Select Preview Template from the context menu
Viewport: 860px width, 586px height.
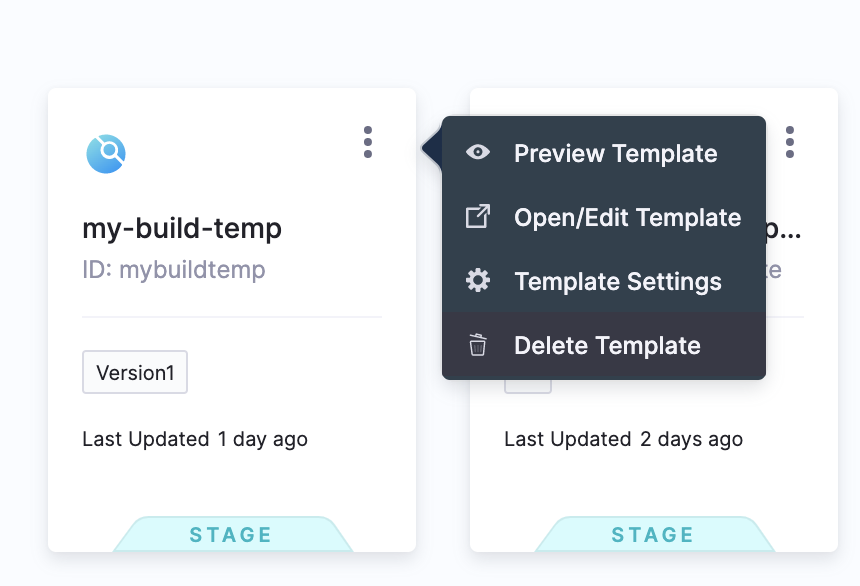pos(615,154)
